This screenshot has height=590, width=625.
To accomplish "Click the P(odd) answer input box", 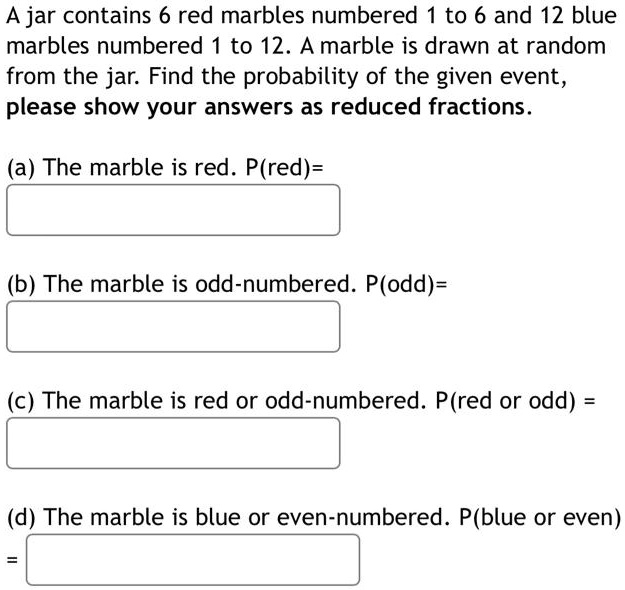I will [x=173, y=326].
